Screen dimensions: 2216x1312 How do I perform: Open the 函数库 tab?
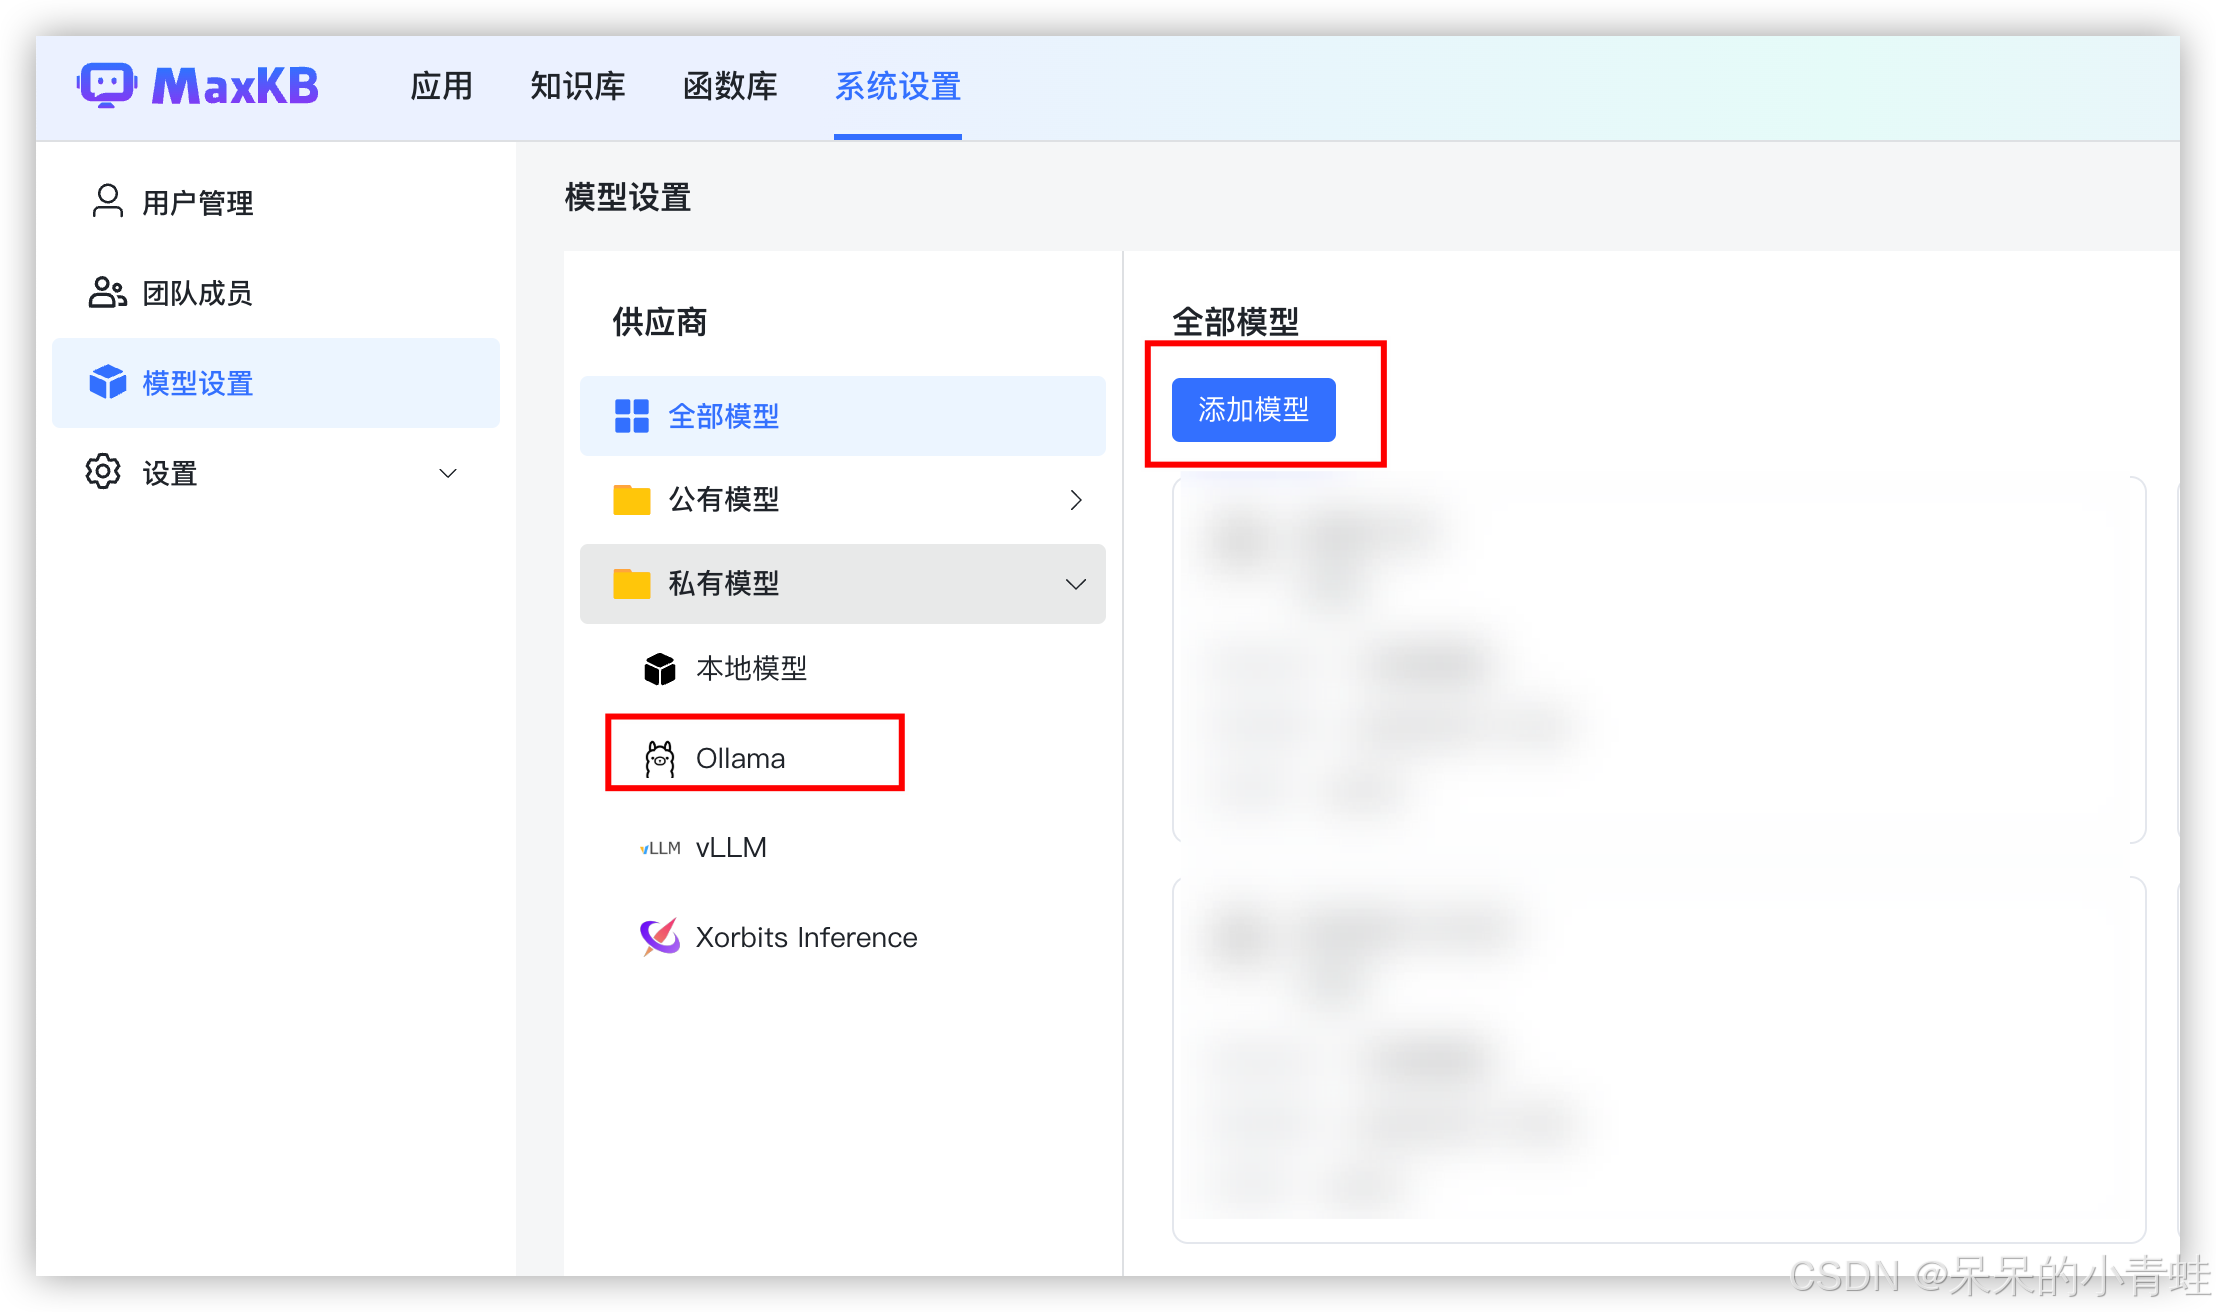[730, 86]
